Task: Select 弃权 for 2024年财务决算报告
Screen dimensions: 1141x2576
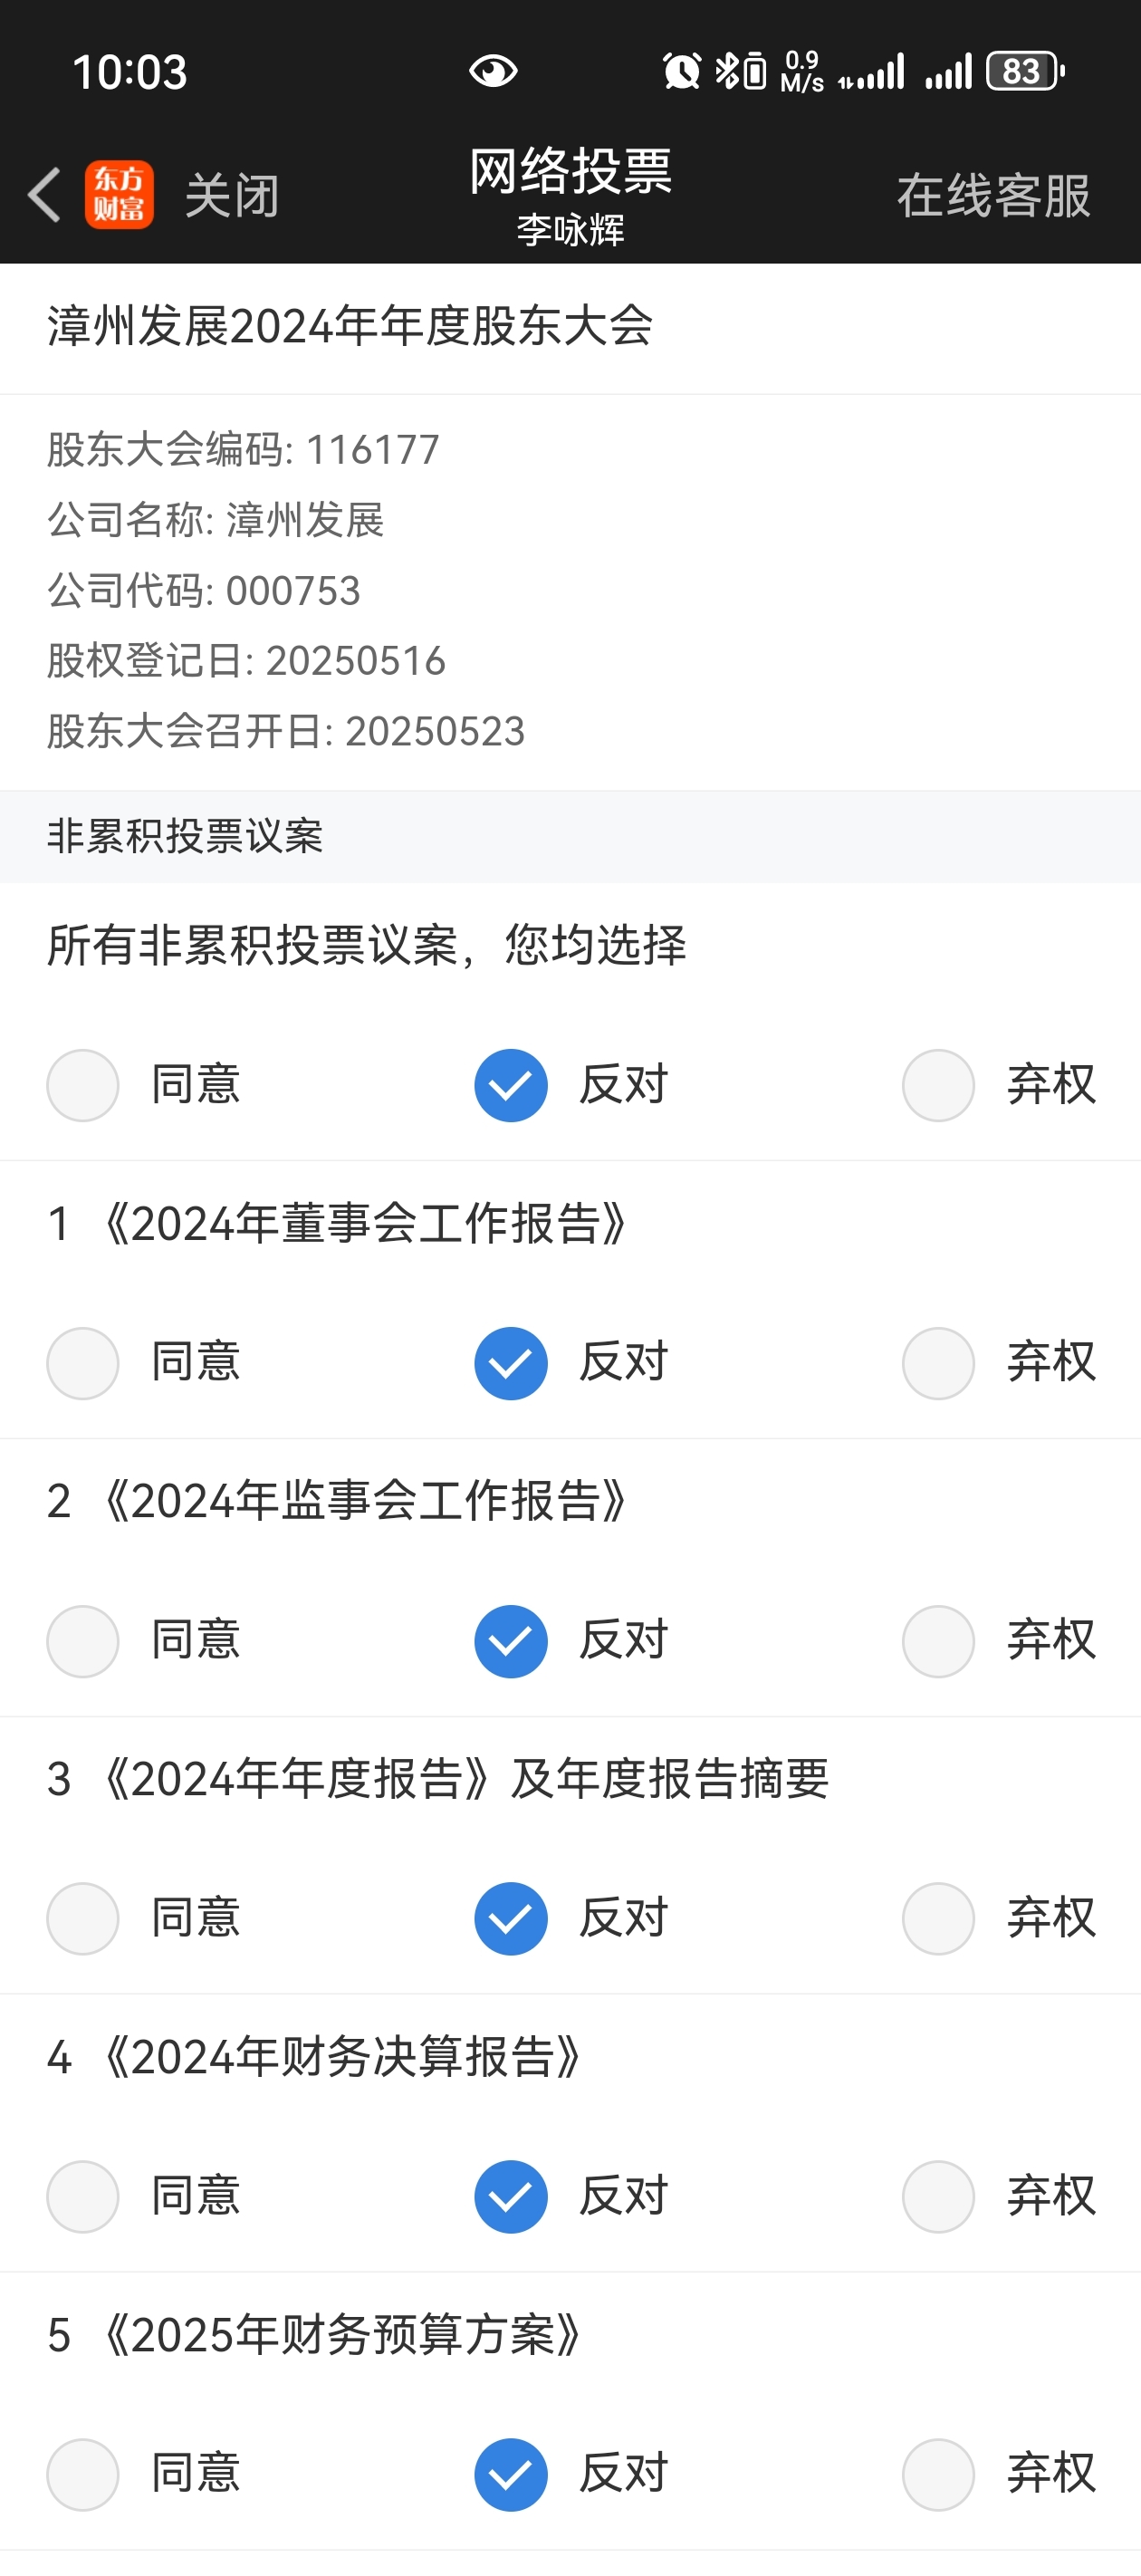Action: (x=938, y=2196)
